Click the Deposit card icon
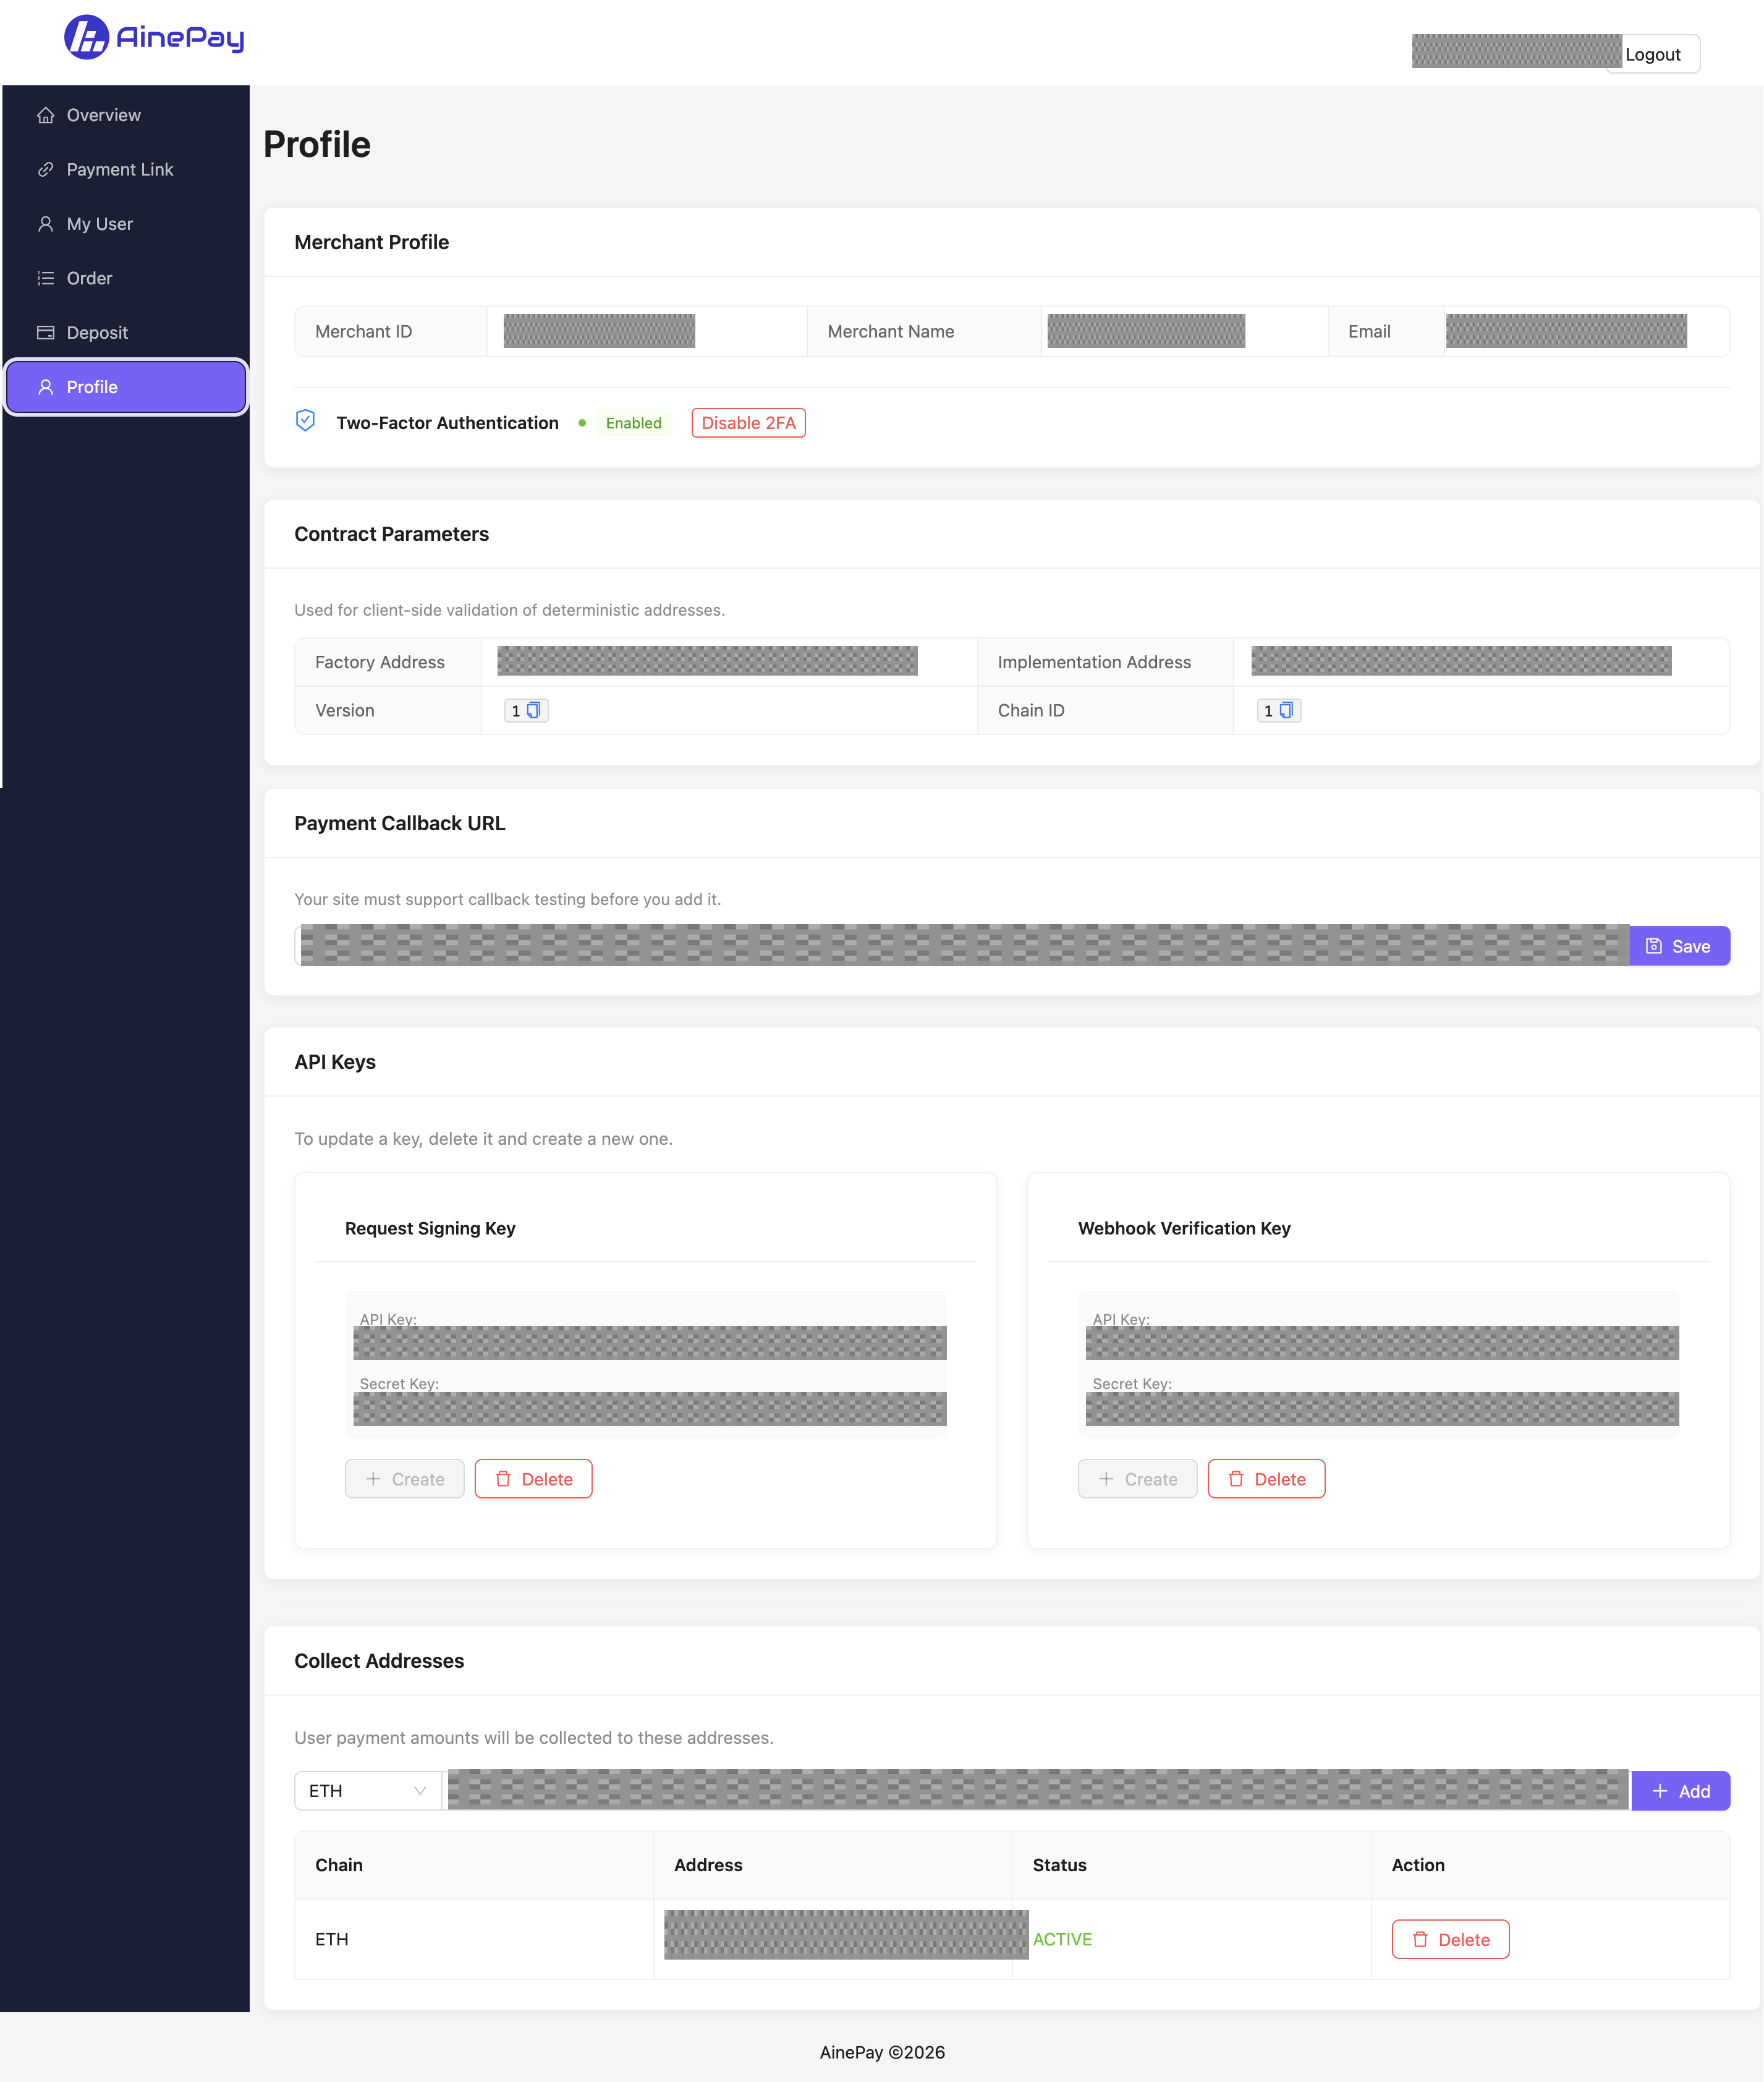1764x2082 pixels. point(45,332)
